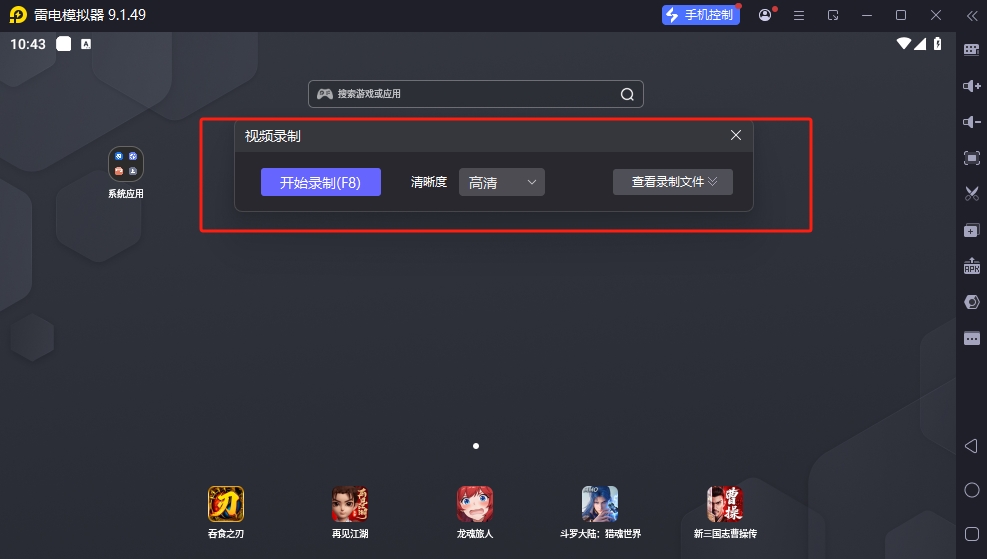Viewport: 987px width, 559px height.
Task: Minimize the emulator window
Action: coord(867,15)
